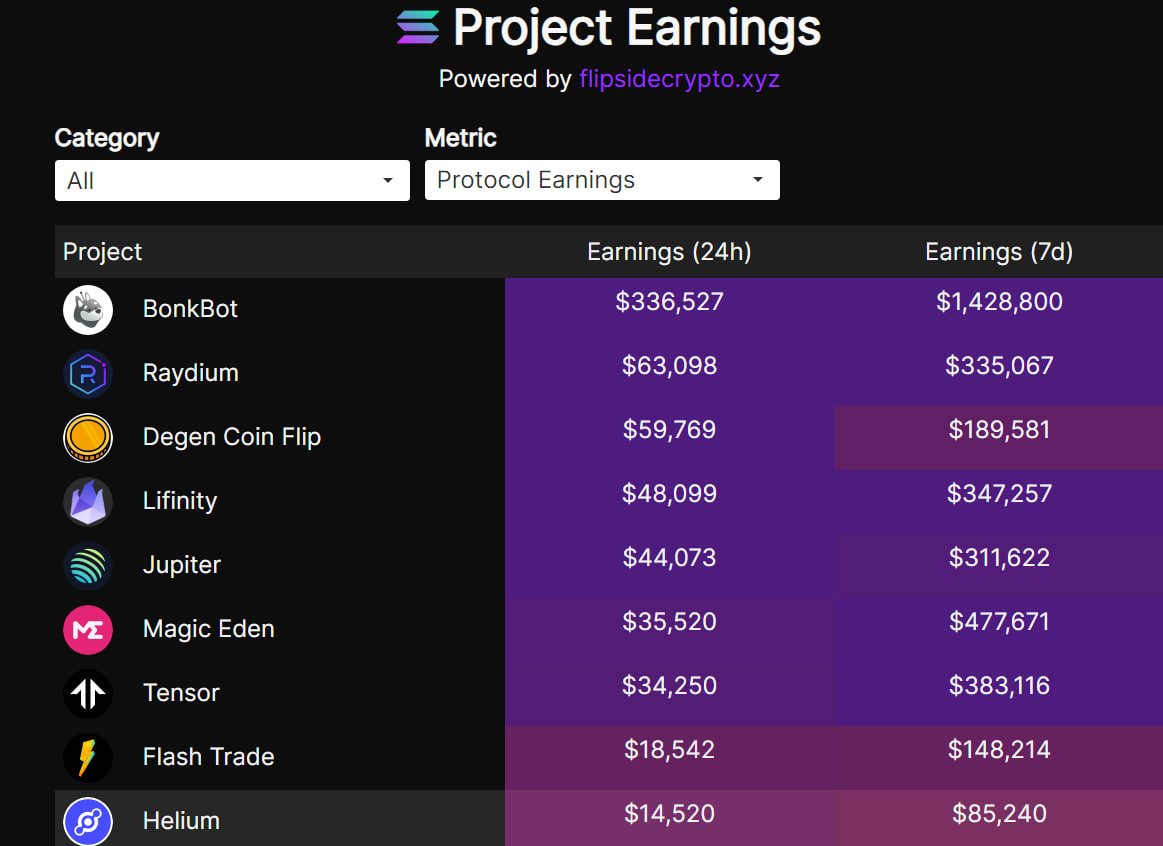Click the Project Earnings page title

pos(637,28)
